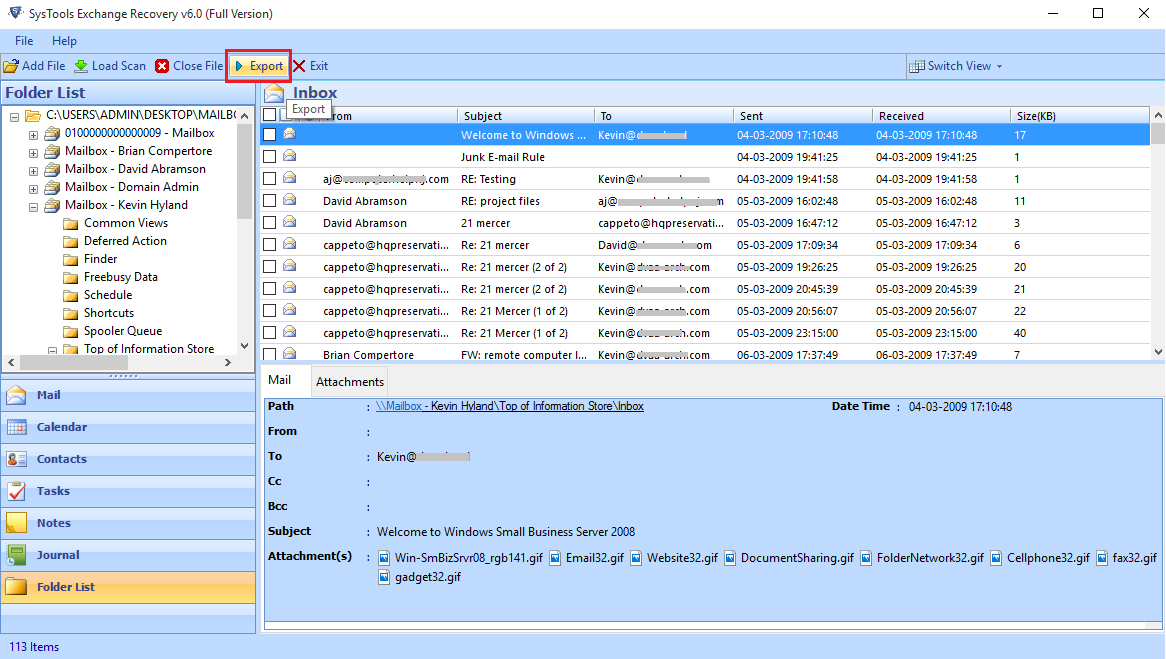Click the Mail envelope icon in the navigation pane

(16, 395)
